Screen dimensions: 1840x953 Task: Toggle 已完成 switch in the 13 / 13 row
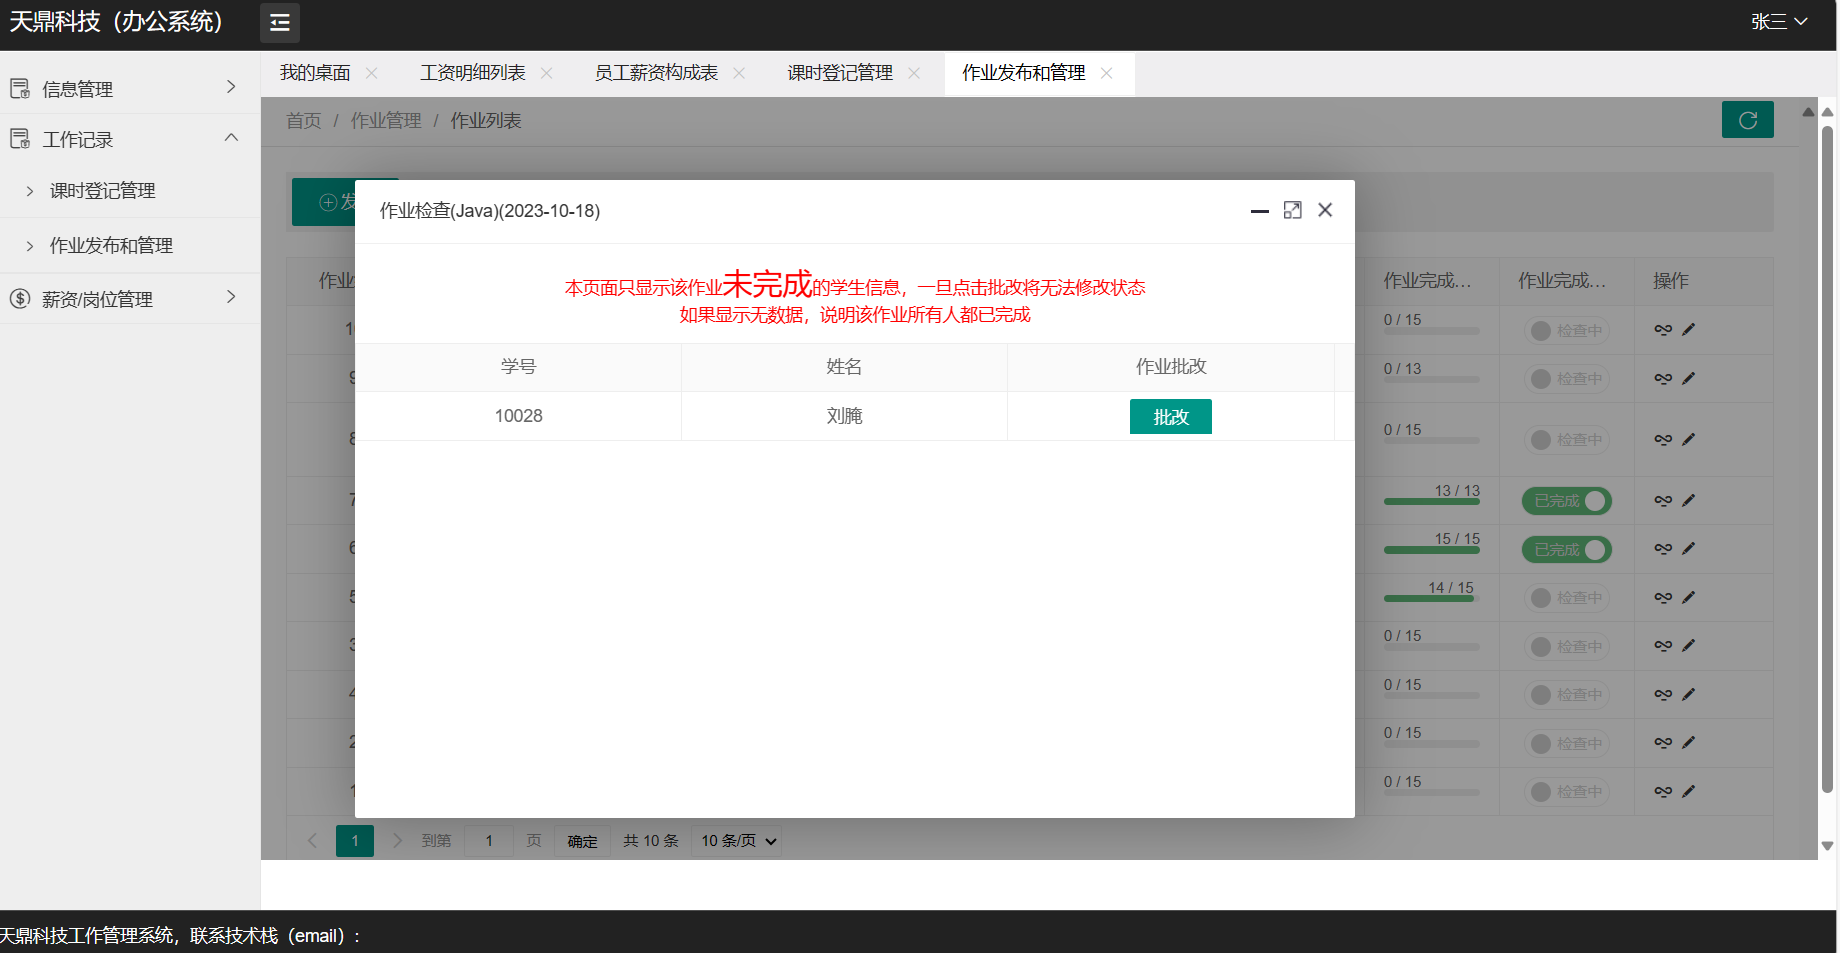click(1566, 501)
